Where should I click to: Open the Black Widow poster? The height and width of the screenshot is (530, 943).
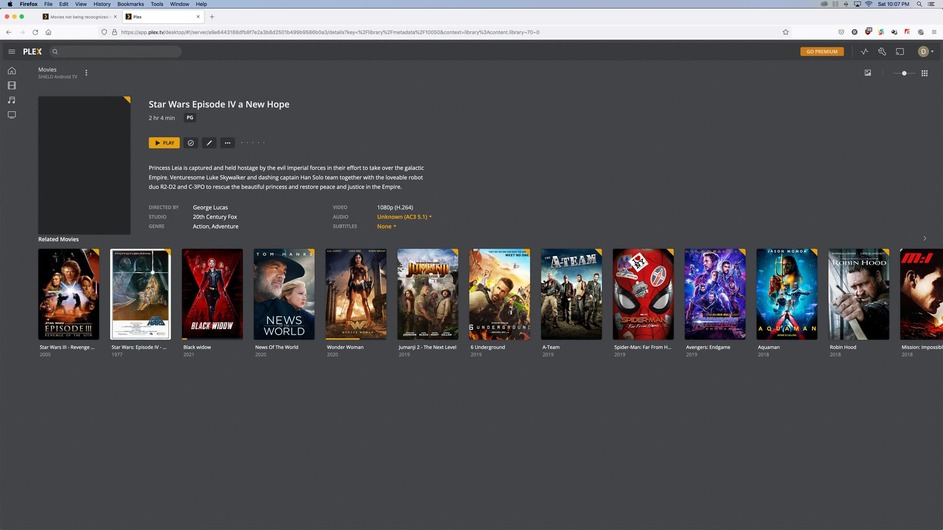[x=212, y=294]
